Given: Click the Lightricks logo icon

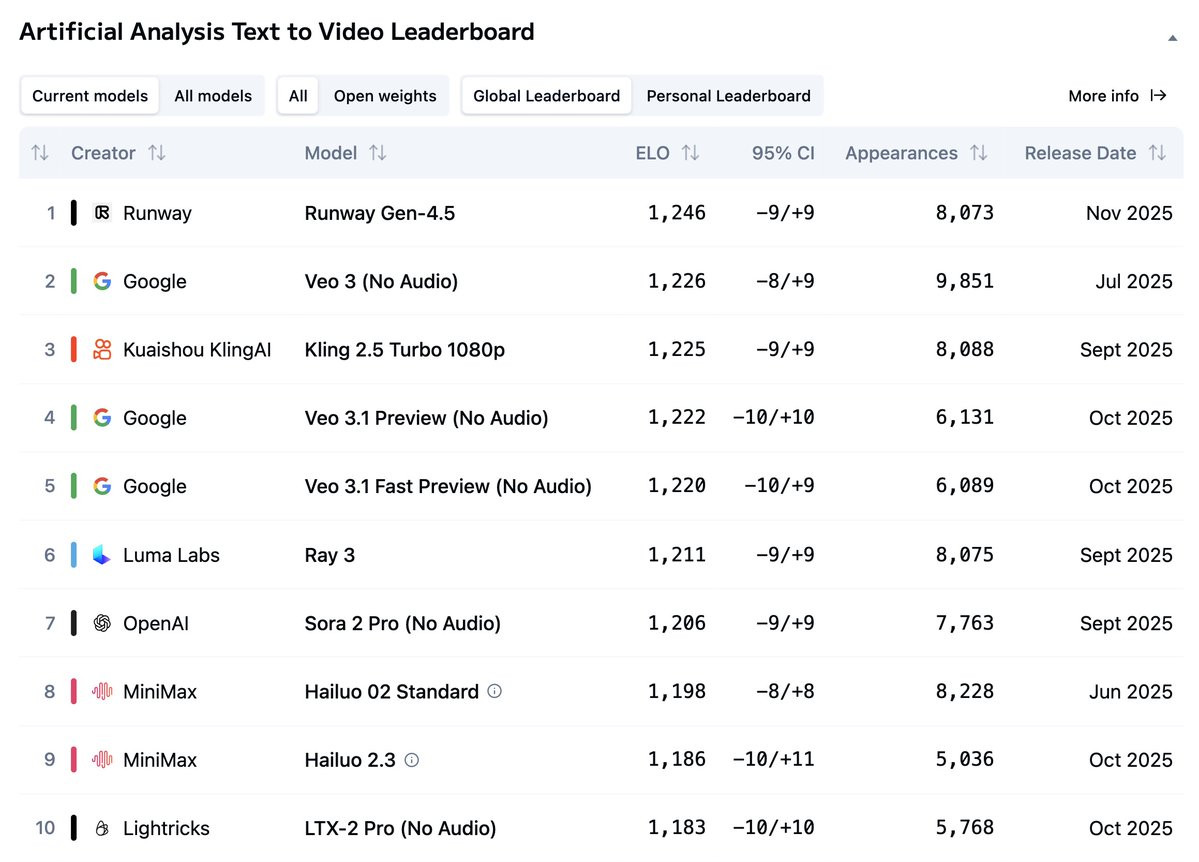Looking at the screenshot, I should [102, 828].
